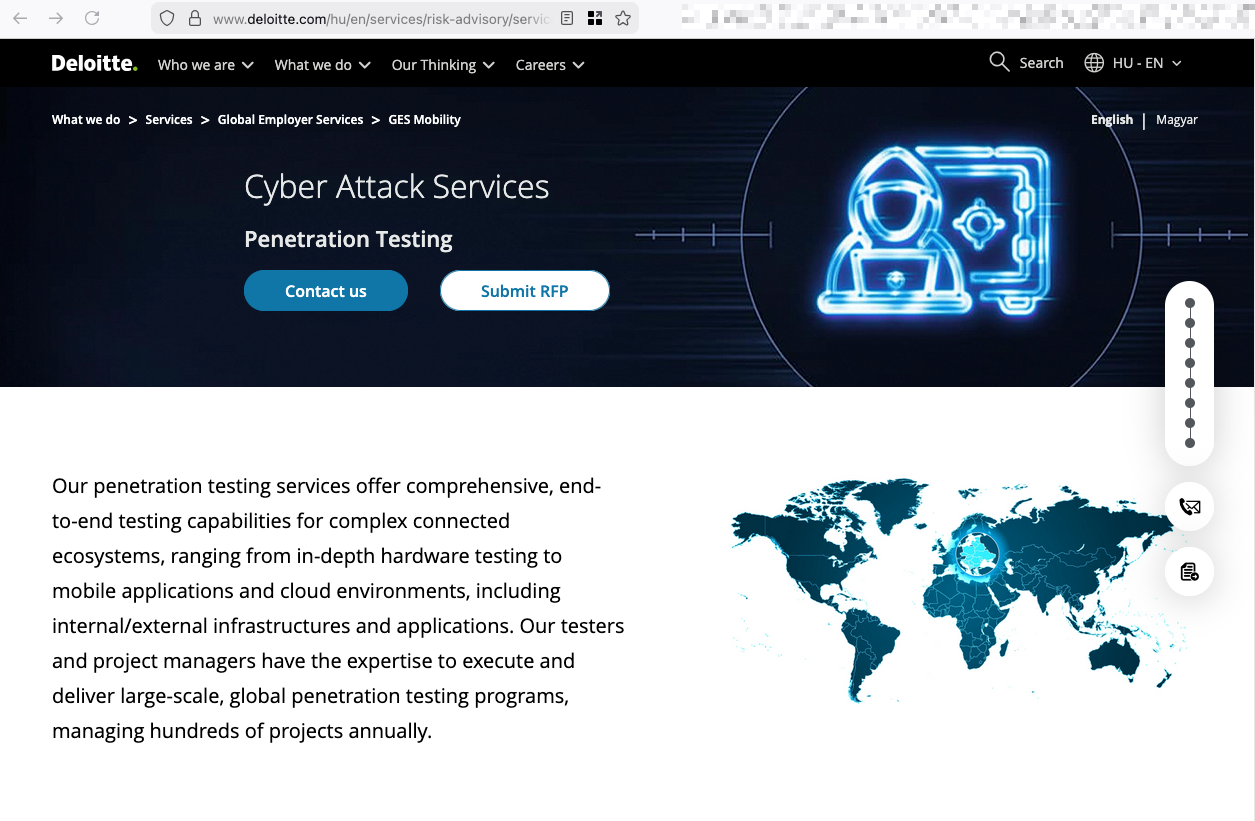Viewport: 1255px width, 821px height.
Task: Follow the Services breadcrumb link
Action: pyautogui.click(x=169, y=120)
